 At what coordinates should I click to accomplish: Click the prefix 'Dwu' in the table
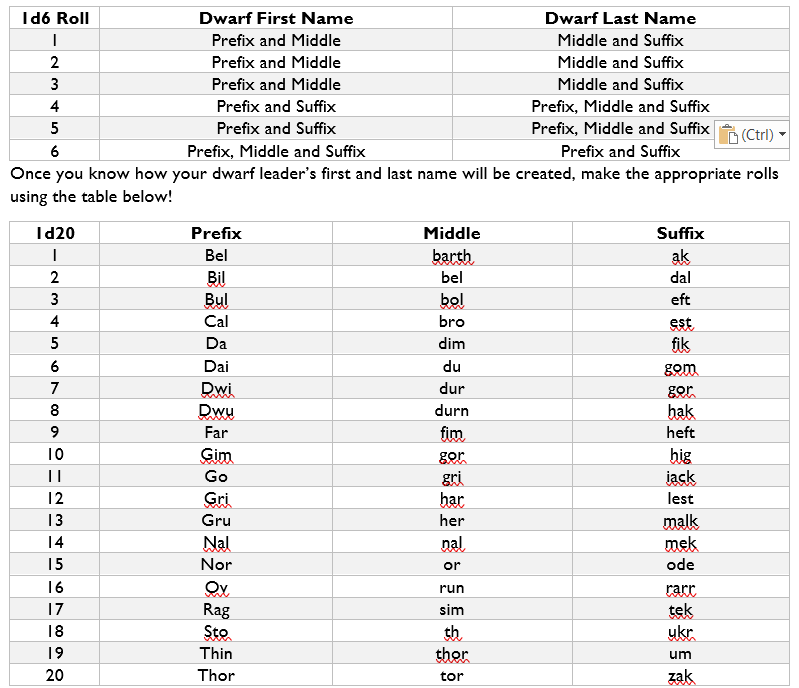point(216,410)
